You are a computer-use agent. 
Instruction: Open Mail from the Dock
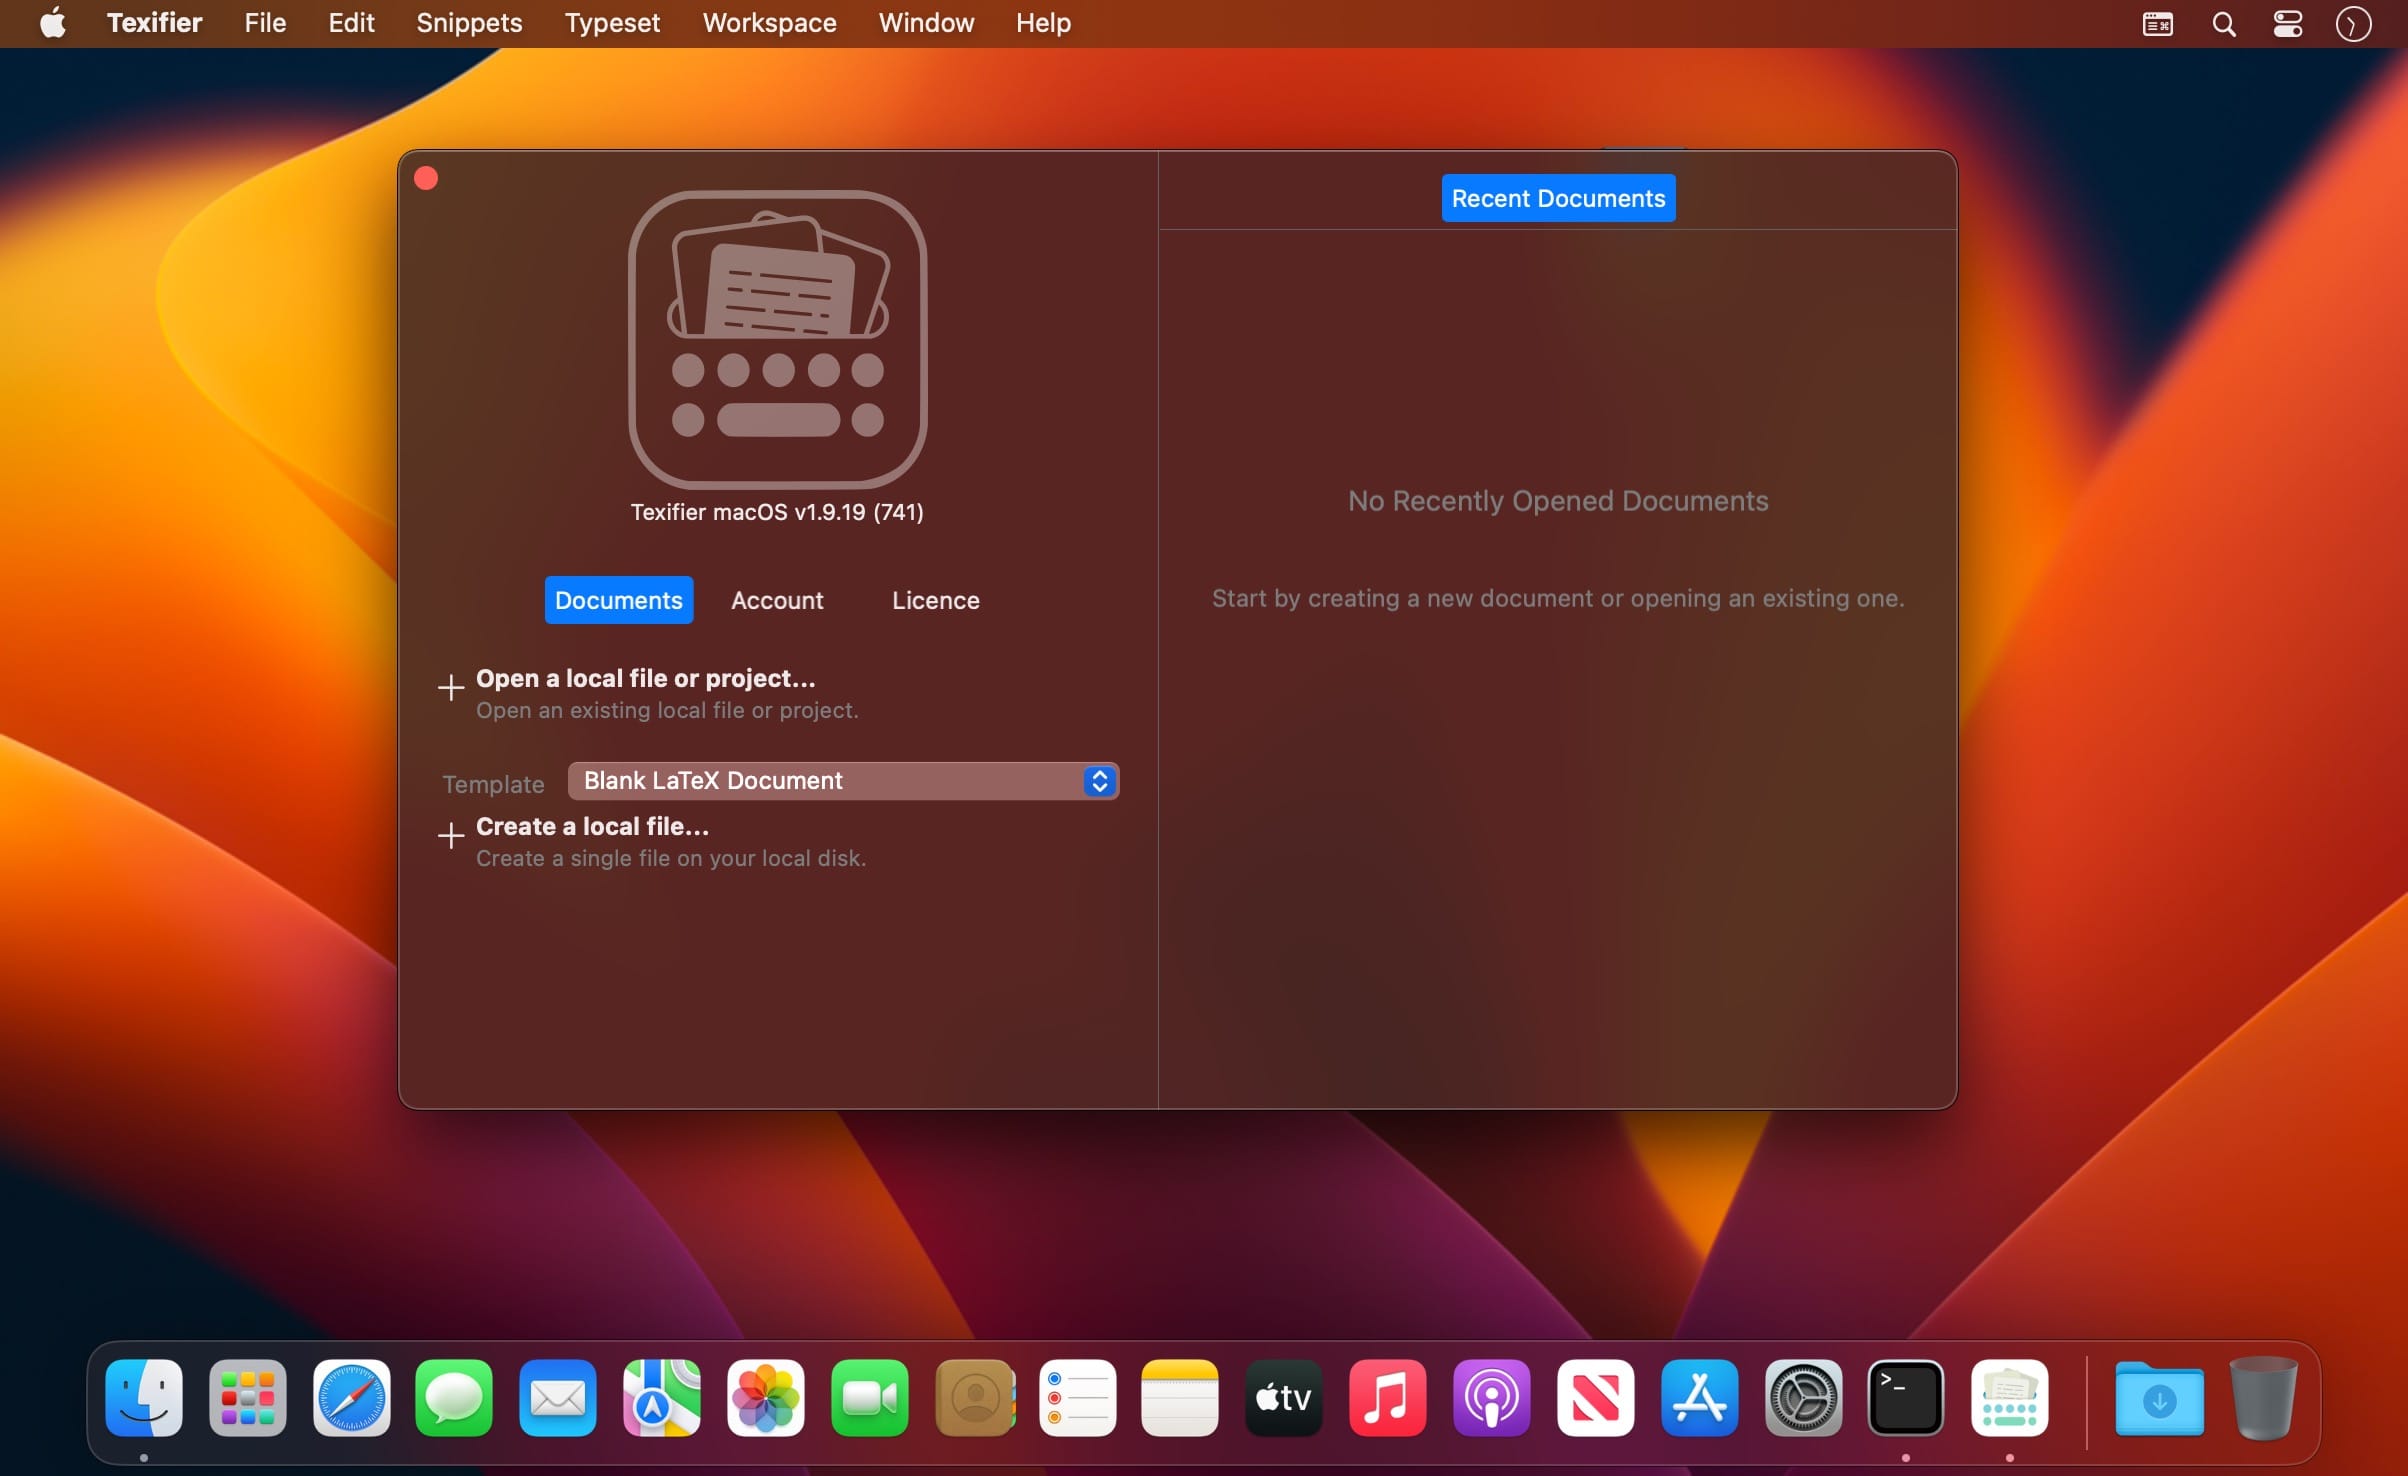(x=558, y=1398)
